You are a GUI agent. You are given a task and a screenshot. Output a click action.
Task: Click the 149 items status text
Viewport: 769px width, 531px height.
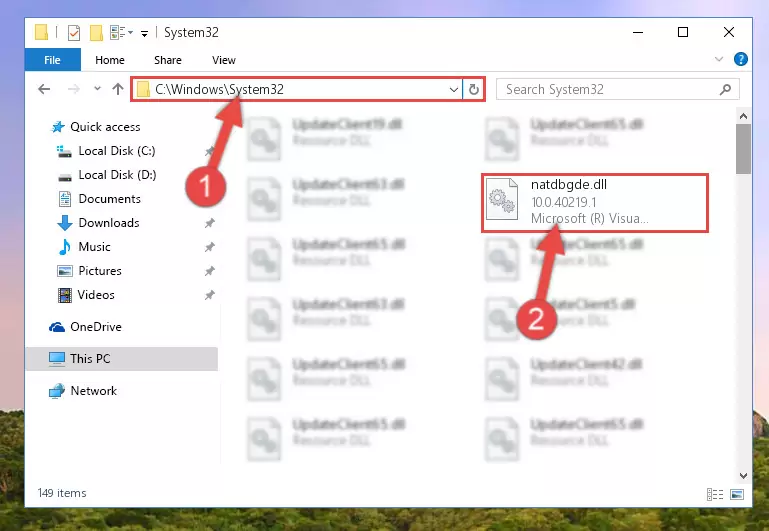point(62,493)
